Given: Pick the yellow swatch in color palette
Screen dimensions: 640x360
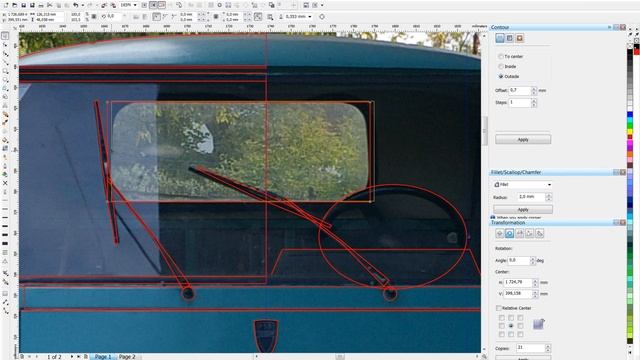Looking at the screenshot, I should click(630, 132).
